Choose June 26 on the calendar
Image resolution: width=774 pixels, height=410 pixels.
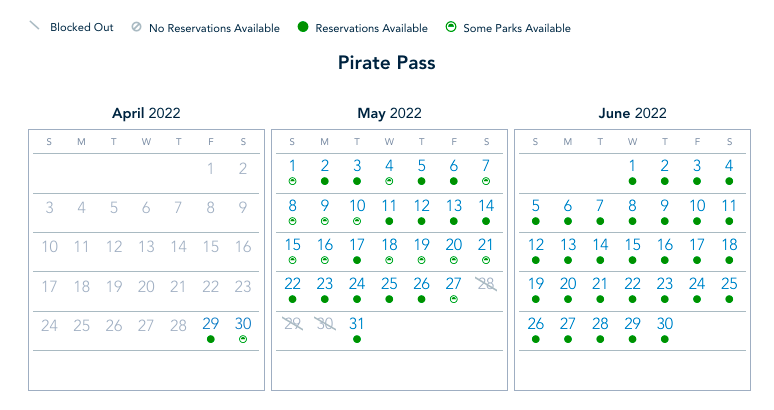(536, 324)
